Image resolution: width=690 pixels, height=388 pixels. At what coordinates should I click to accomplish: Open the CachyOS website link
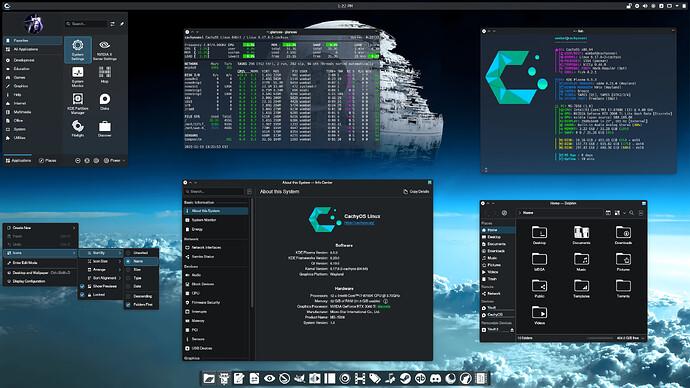click(x=359, y=223)
